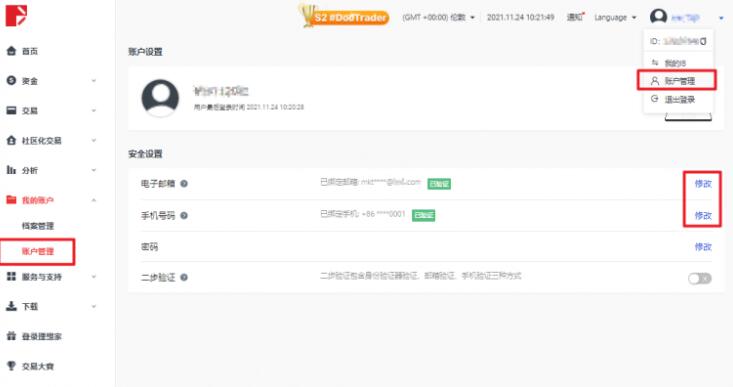Expand the 社区化交易 section chevron

[93, 140]
